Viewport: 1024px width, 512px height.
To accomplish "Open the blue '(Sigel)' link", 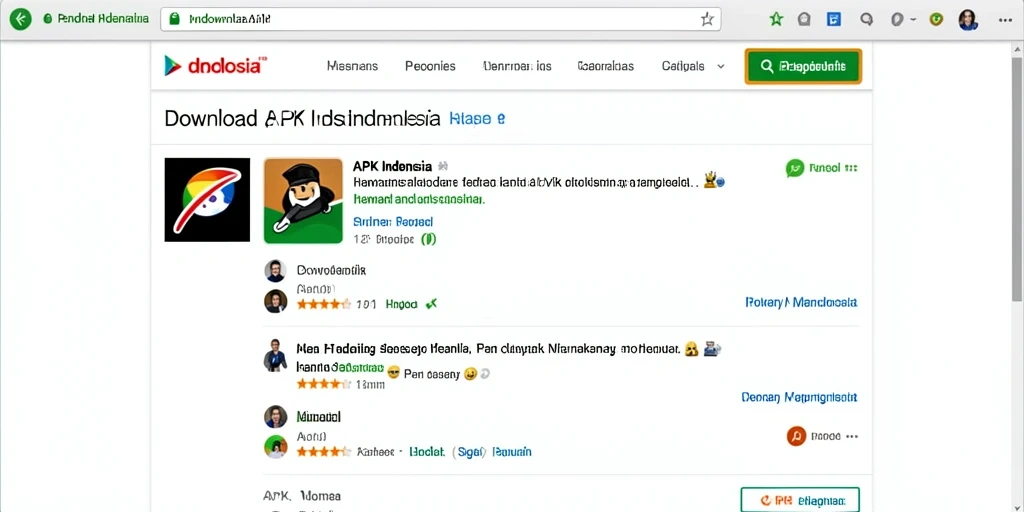I will [470, 451].
